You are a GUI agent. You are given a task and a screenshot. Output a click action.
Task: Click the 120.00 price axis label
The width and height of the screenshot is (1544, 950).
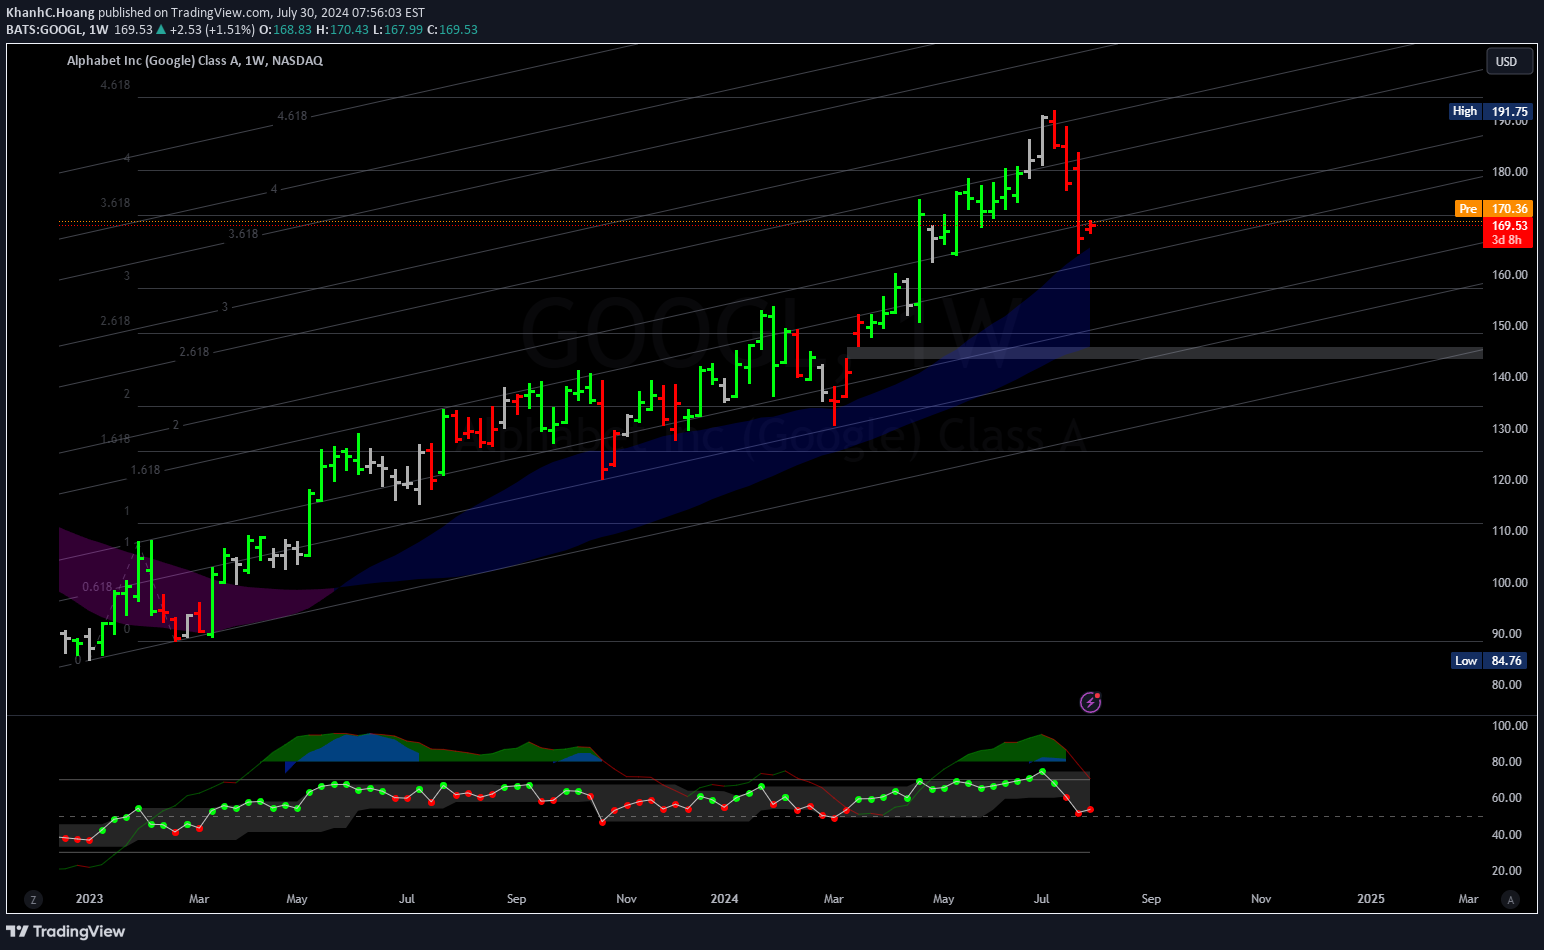[1510, 479]
